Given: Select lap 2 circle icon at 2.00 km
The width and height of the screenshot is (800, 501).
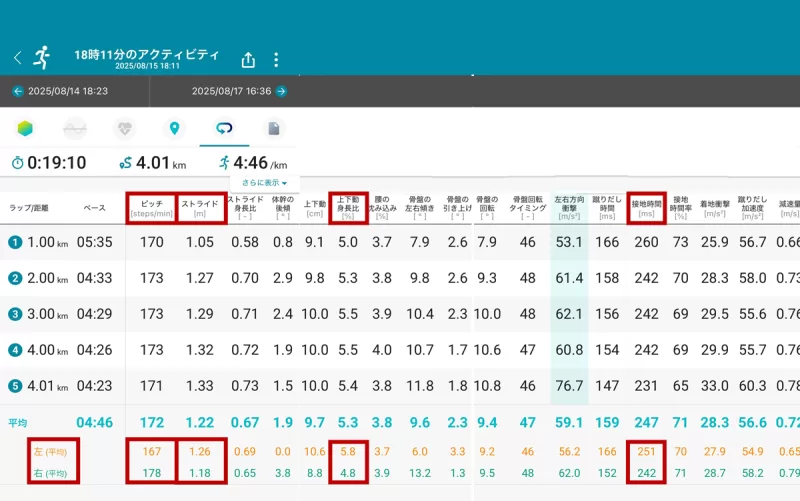Looking at the screenshot, I should [15, 278].
